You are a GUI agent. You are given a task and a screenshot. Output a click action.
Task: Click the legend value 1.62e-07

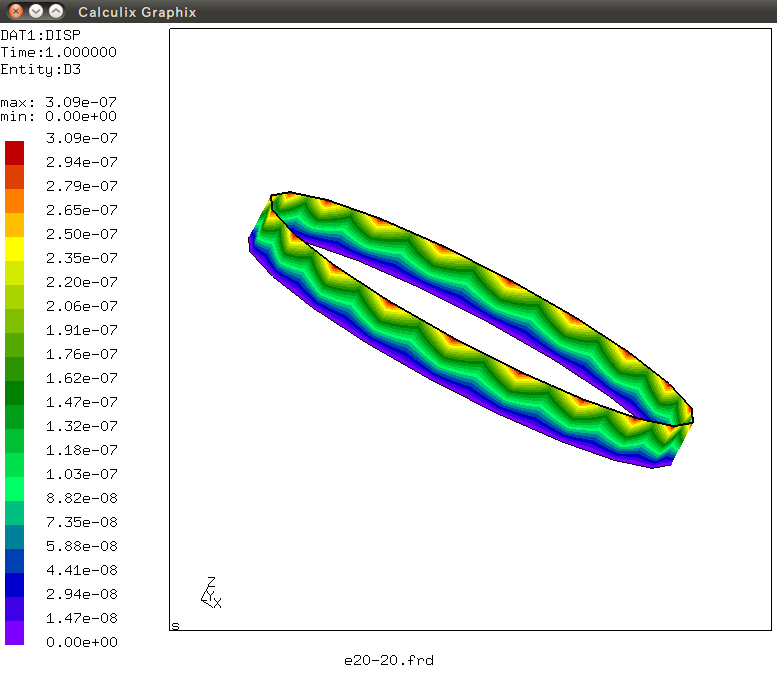click(82, 378)
